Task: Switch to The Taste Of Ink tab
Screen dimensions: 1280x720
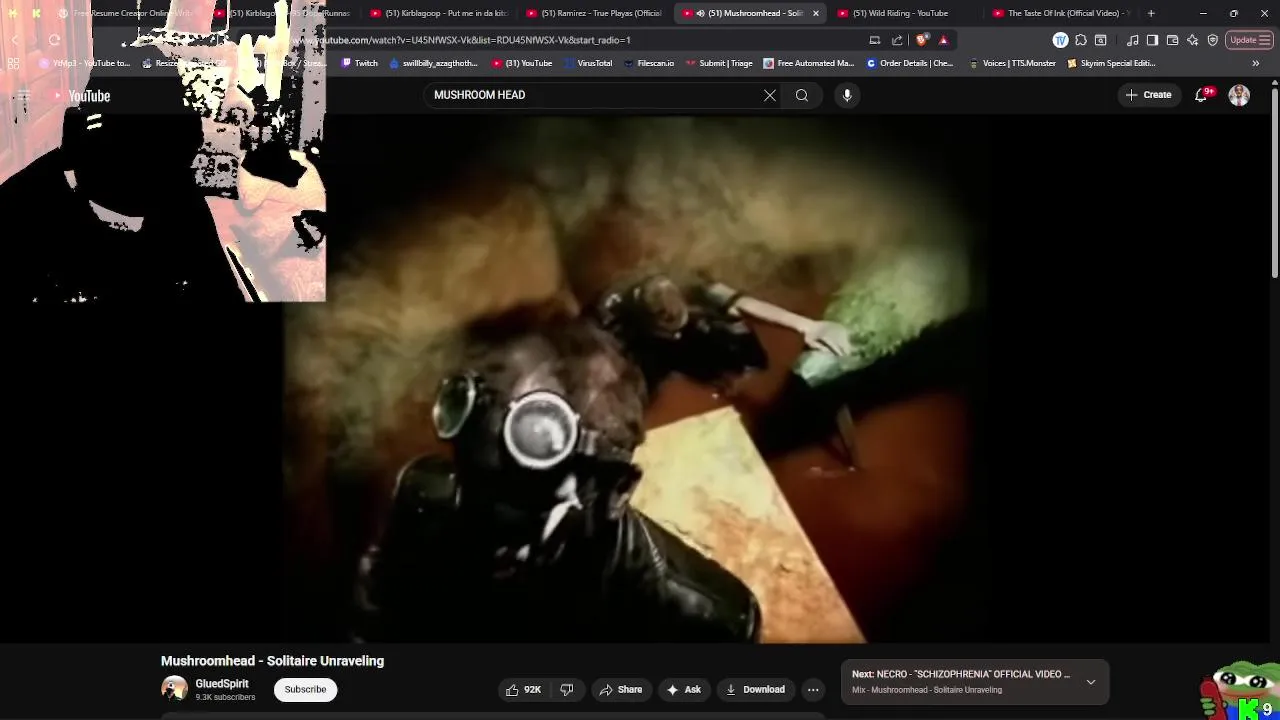Action: tap(1060, 13)
